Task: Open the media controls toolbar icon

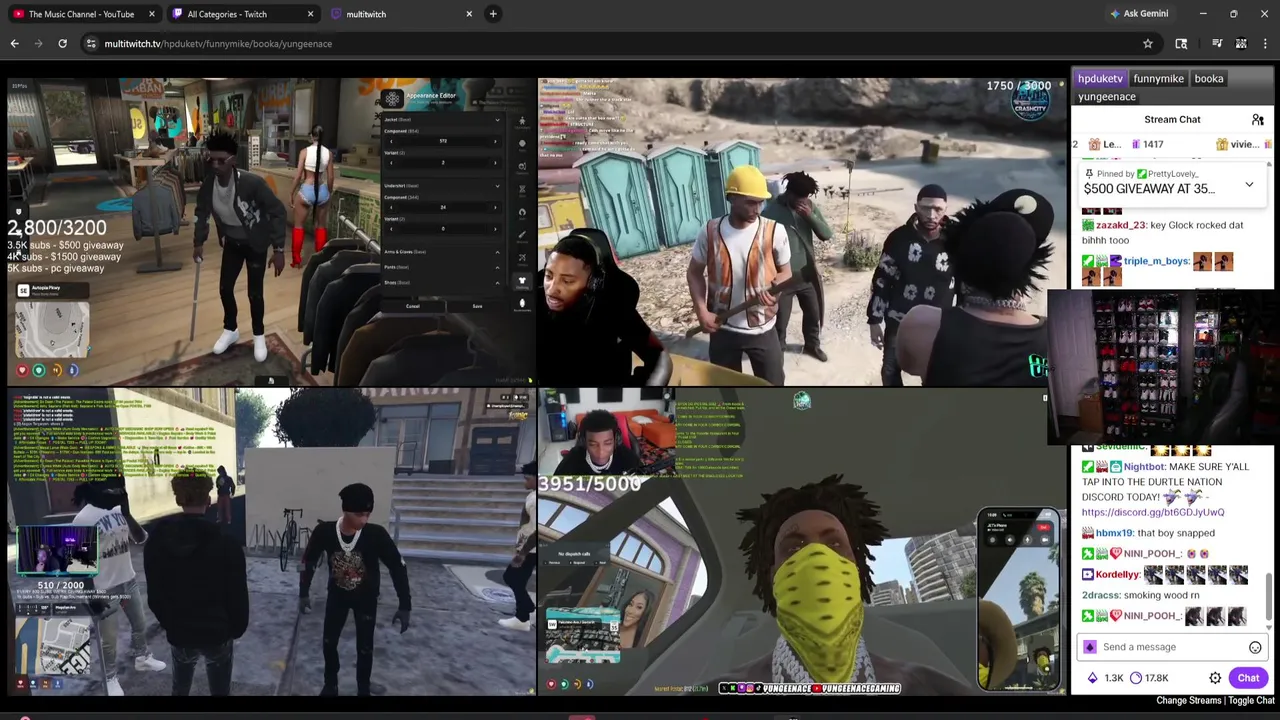Action: [1217, 44]
